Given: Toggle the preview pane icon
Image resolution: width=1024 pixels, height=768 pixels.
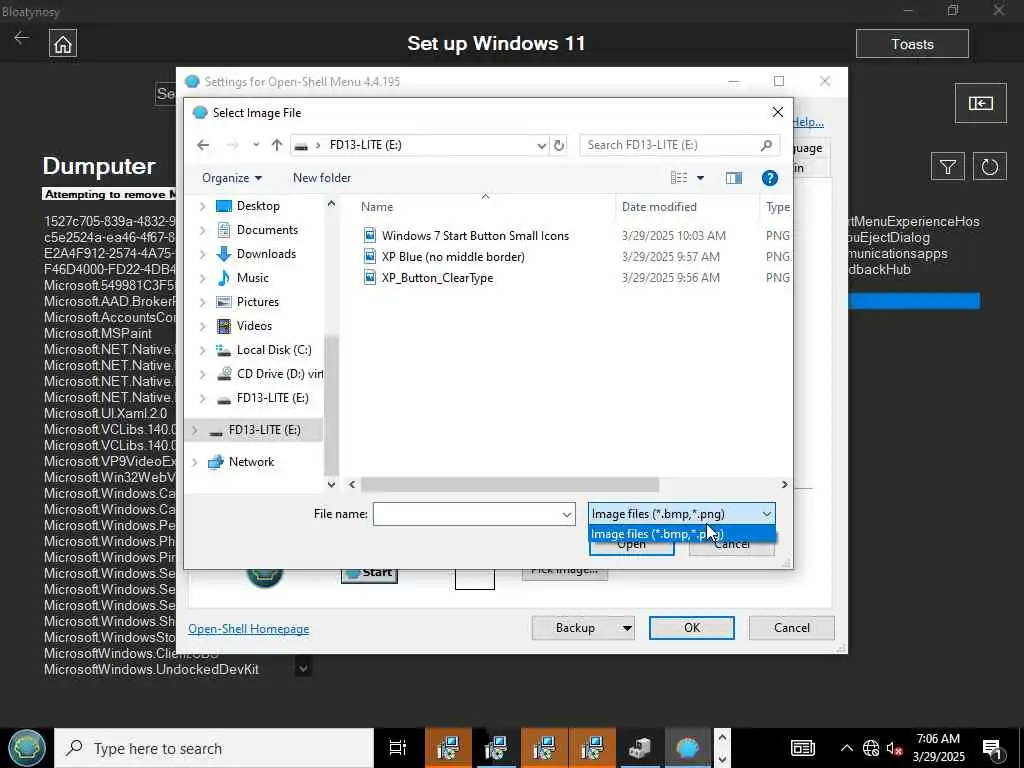Looking at the screenshot, I should point(733,178).
